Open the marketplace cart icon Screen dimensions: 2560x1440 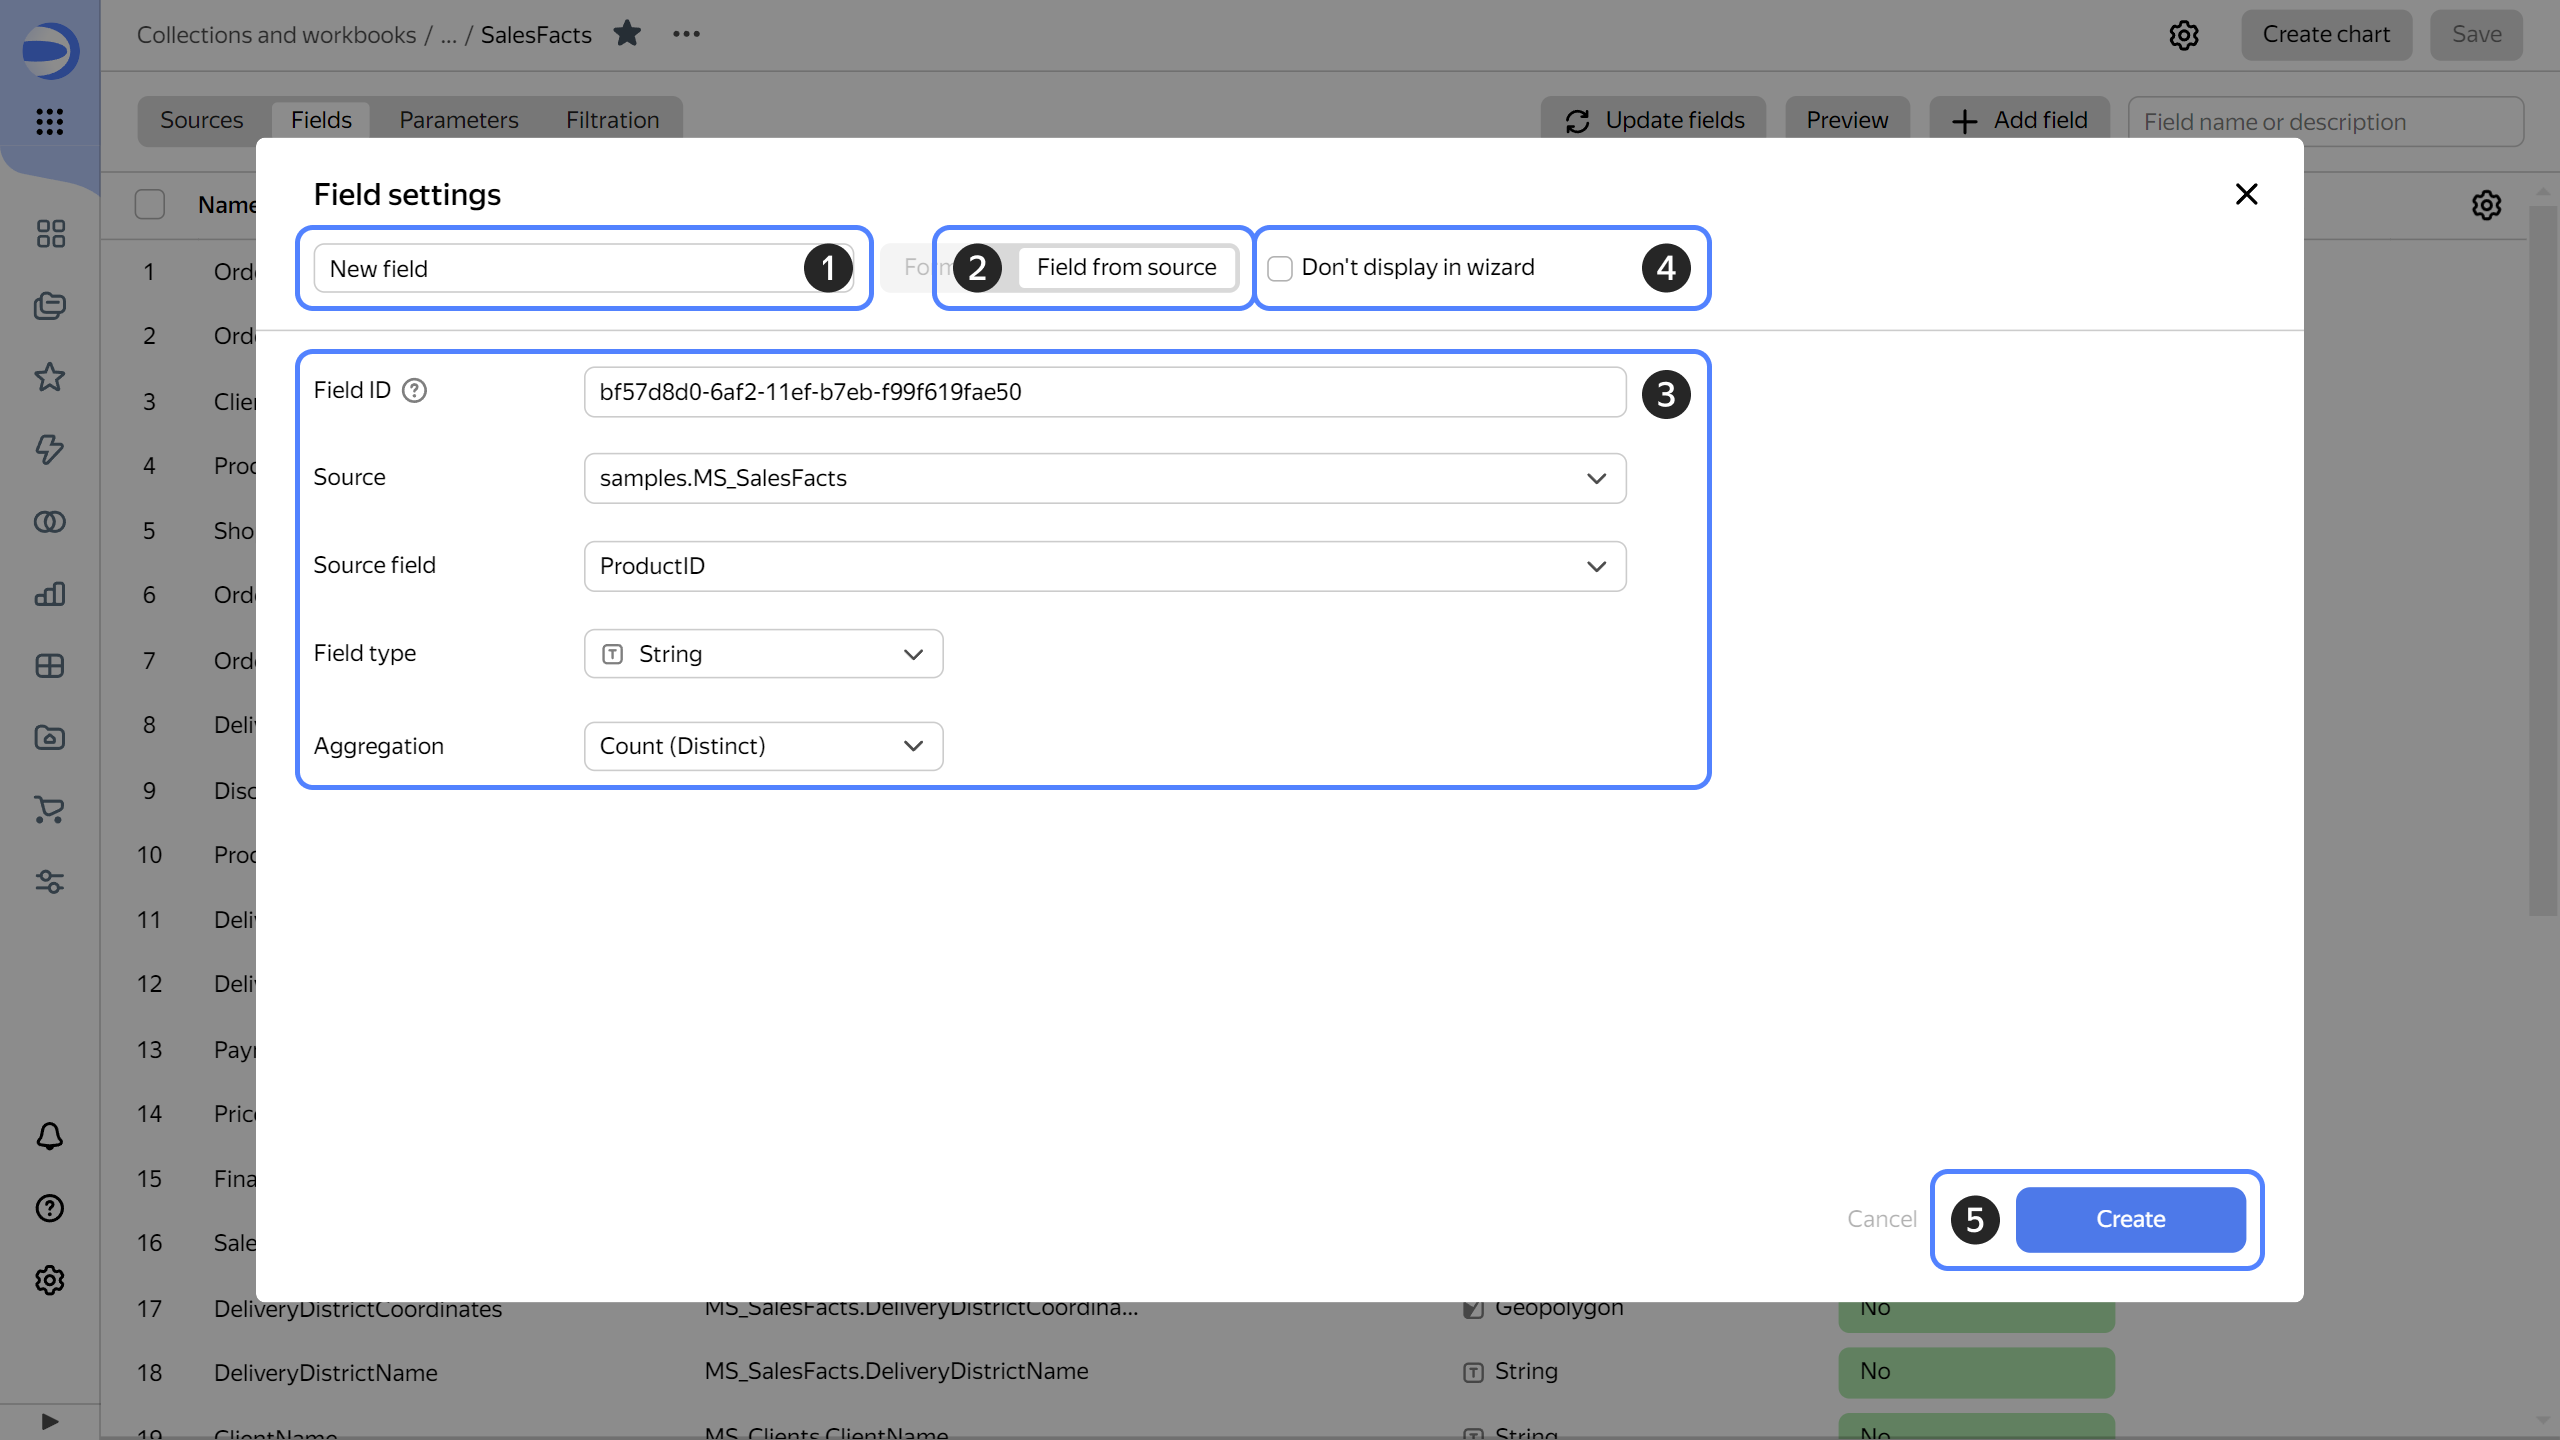(49, 809)
